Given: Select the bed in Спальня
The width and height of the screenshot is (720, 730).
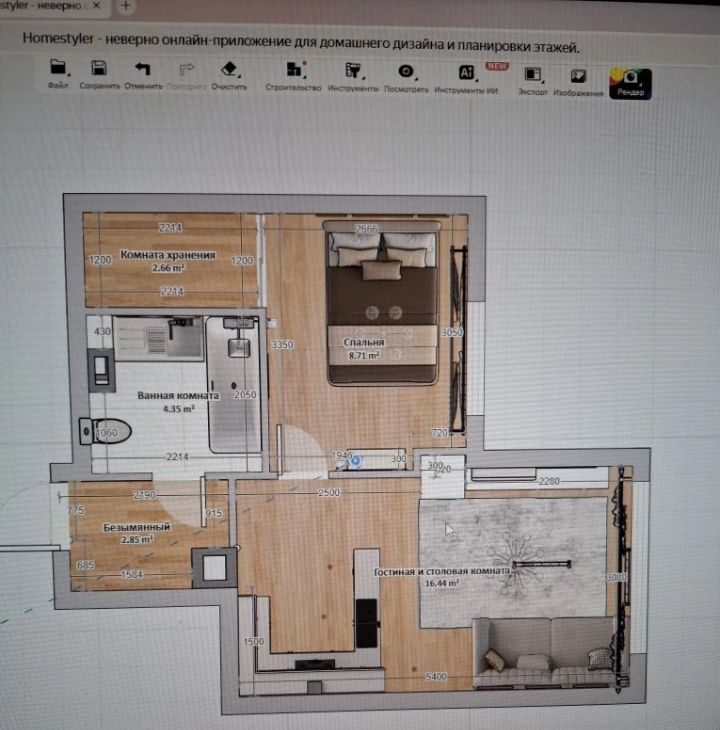Looking at the screenshot, I should click(382, 305).
